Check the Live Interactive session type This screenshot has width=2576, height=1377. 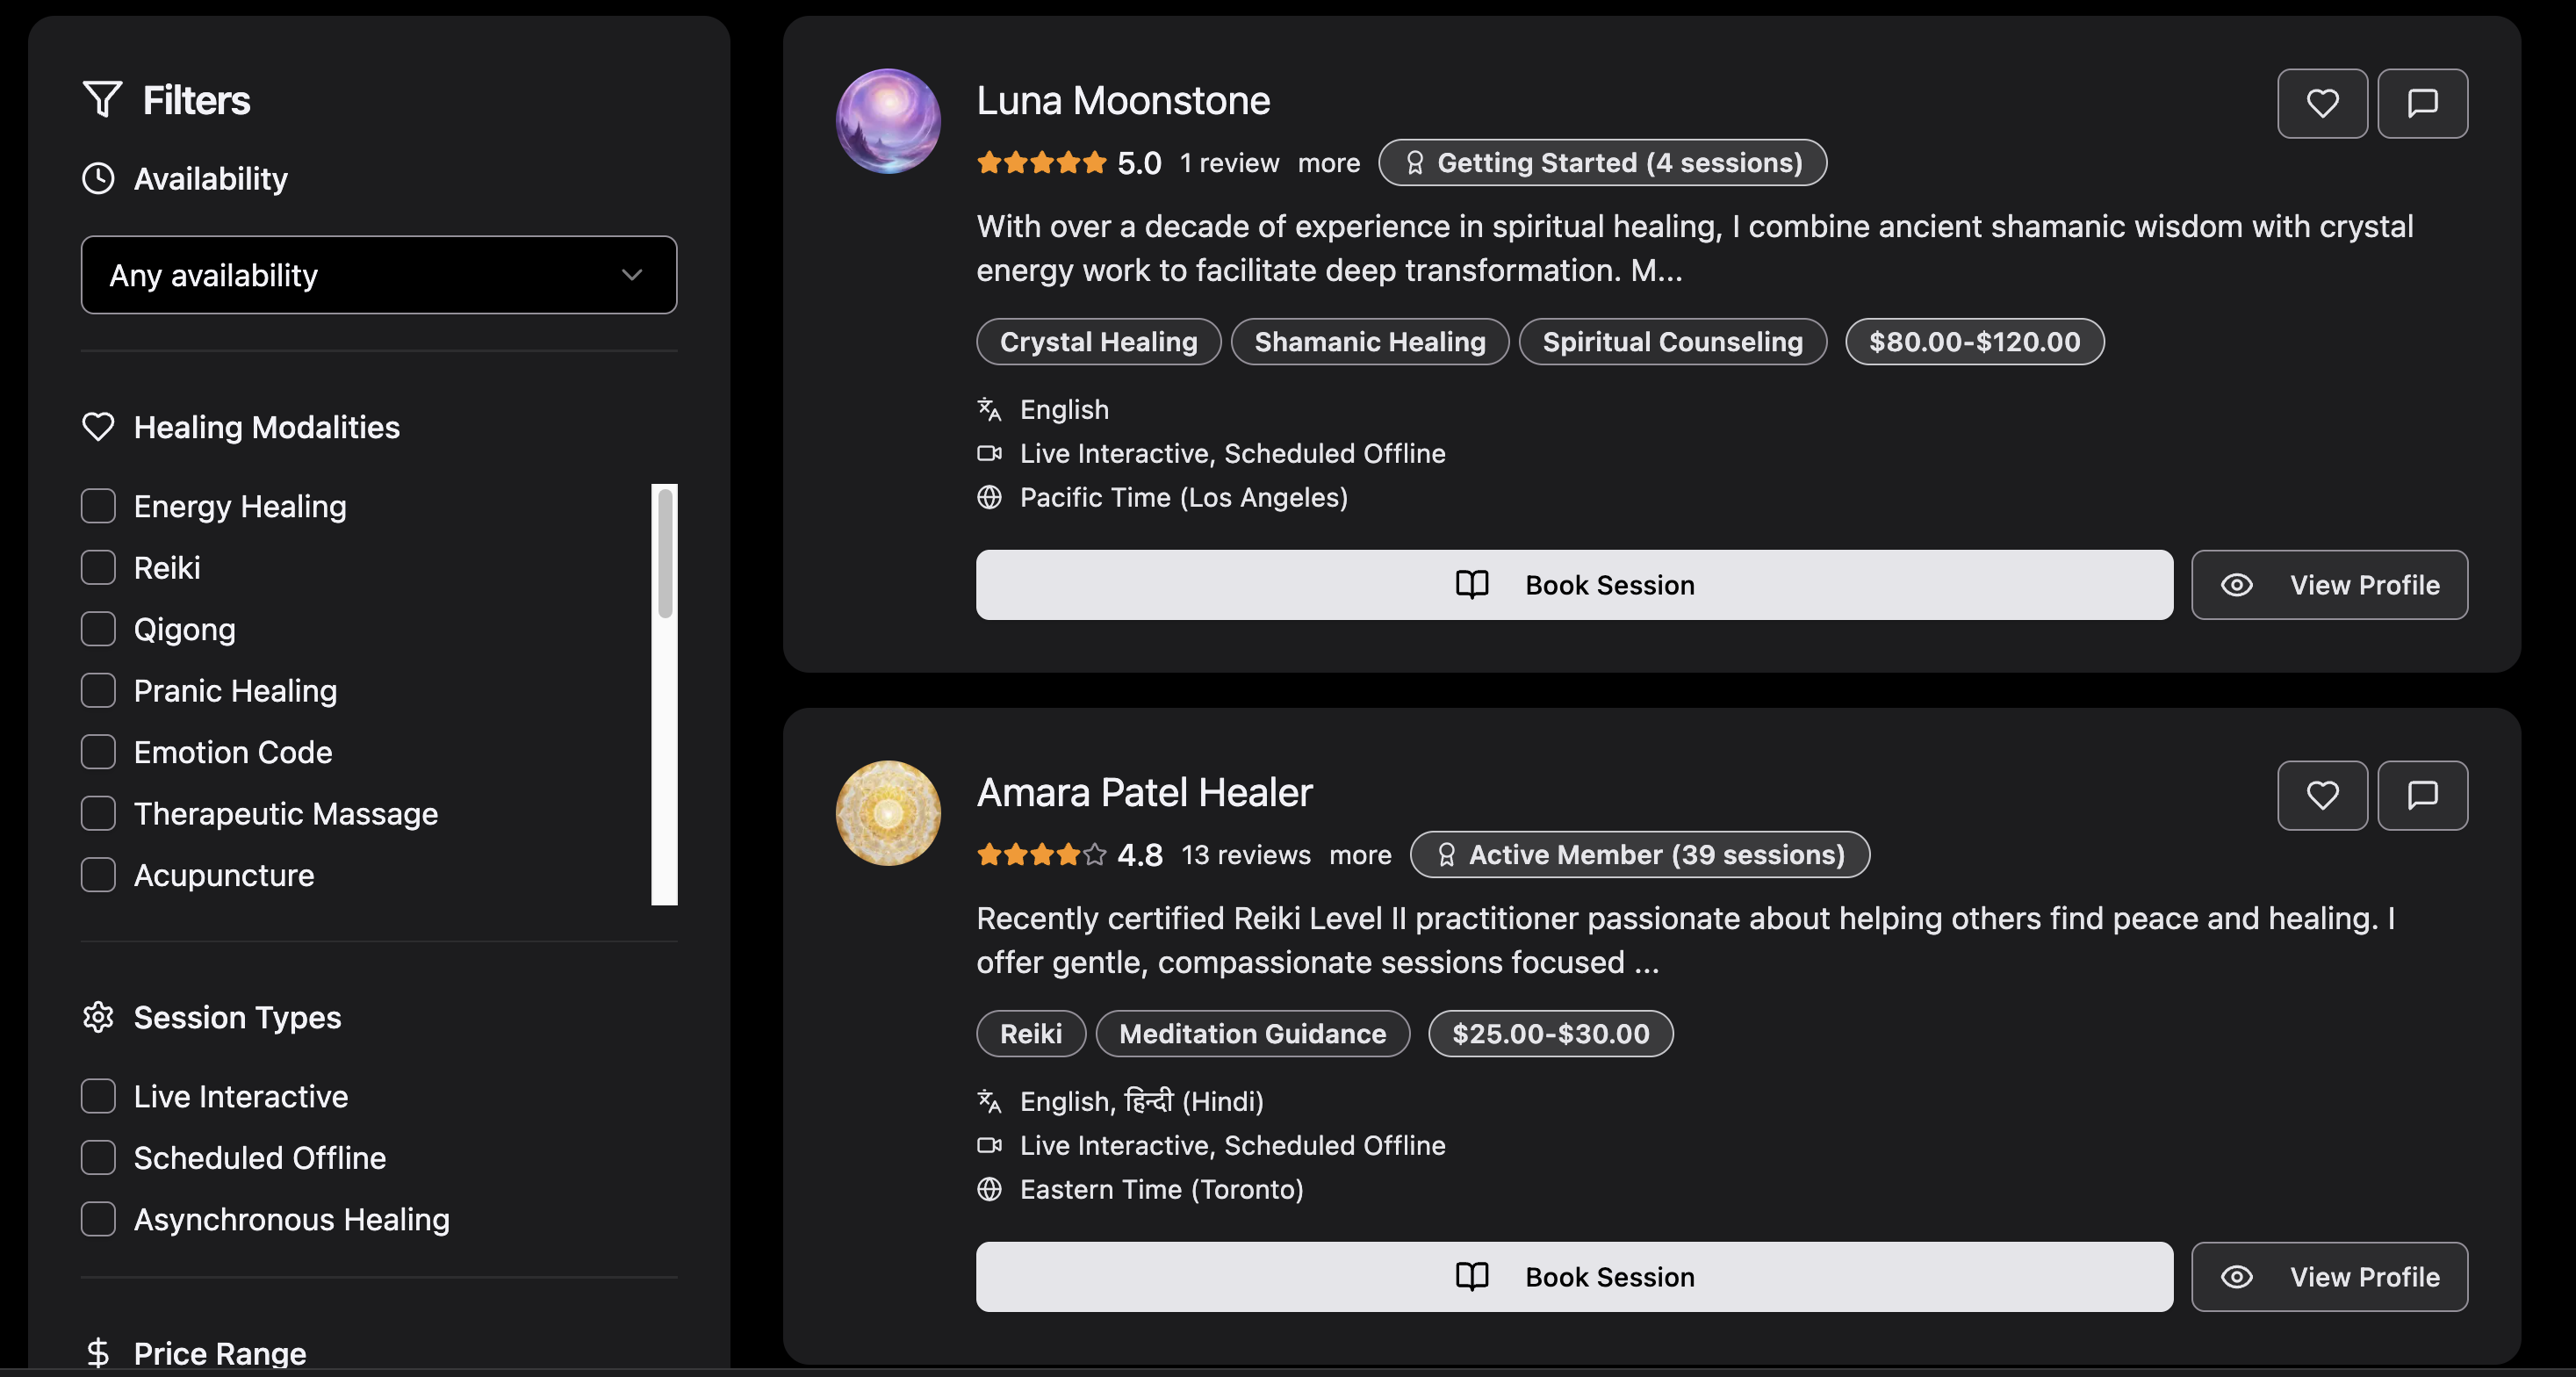(98, 1096)
